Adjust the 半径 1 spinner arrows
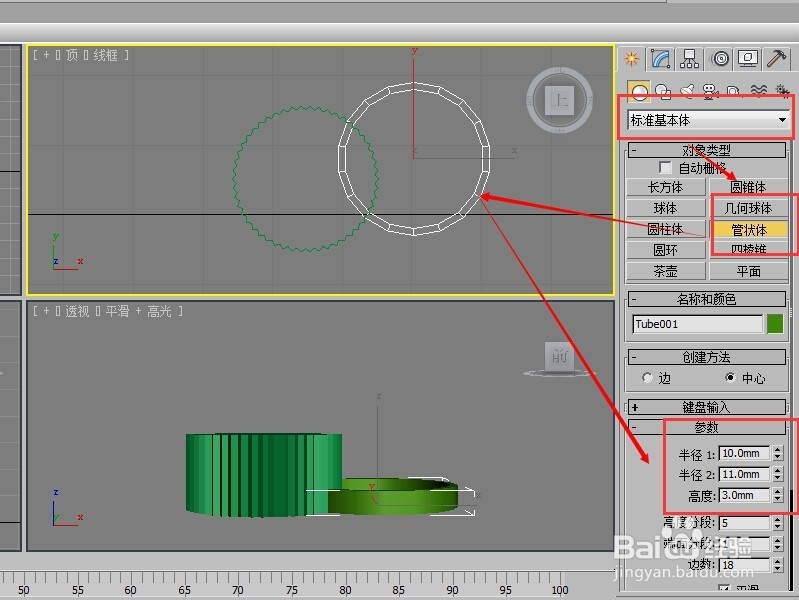Viewport: 799px width, 600px height. (x=778, y=453)
